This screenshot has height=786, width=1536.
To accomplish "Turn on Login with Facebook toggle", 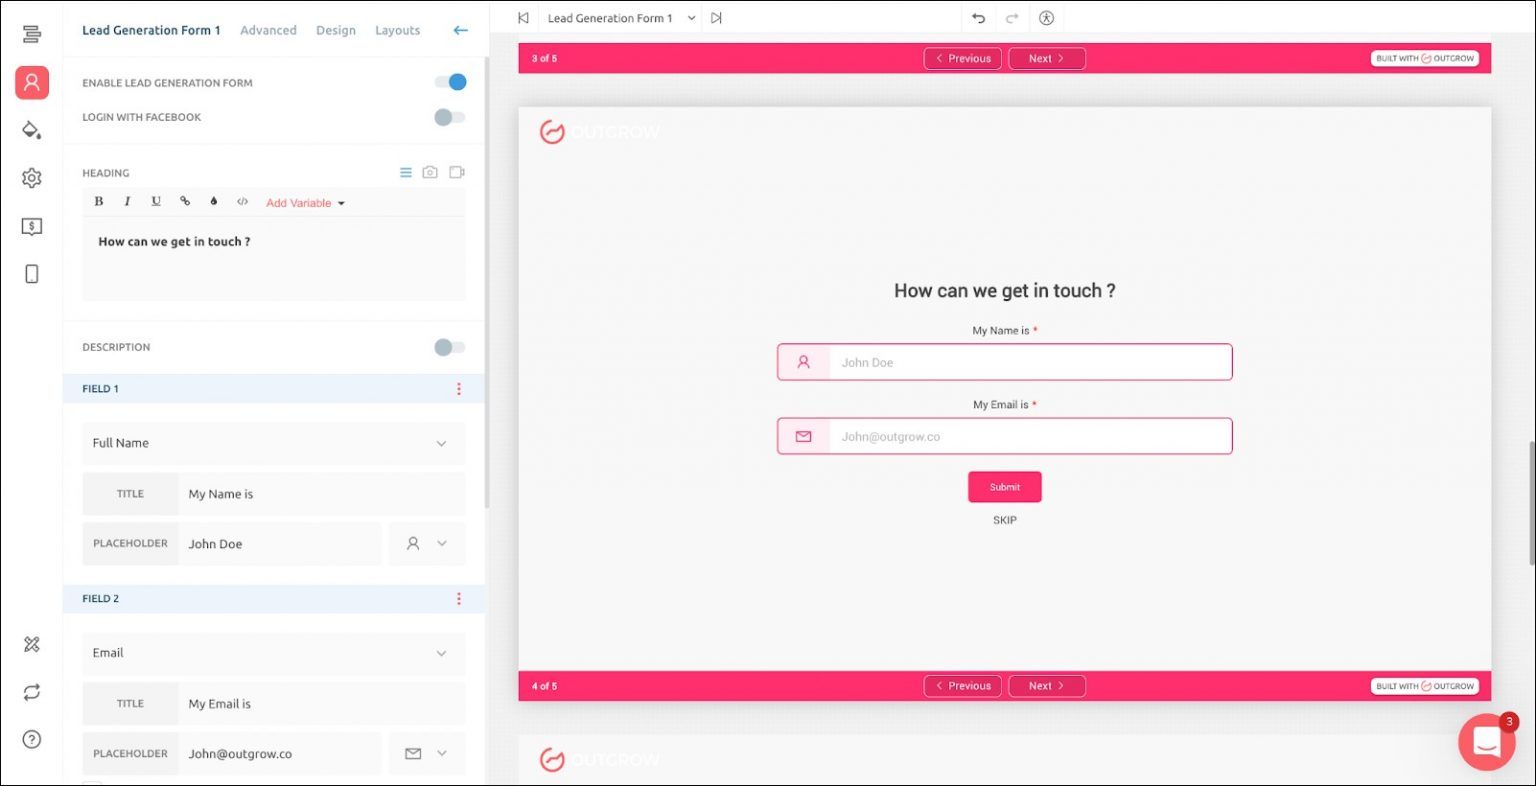I will [x=450, y=117].
